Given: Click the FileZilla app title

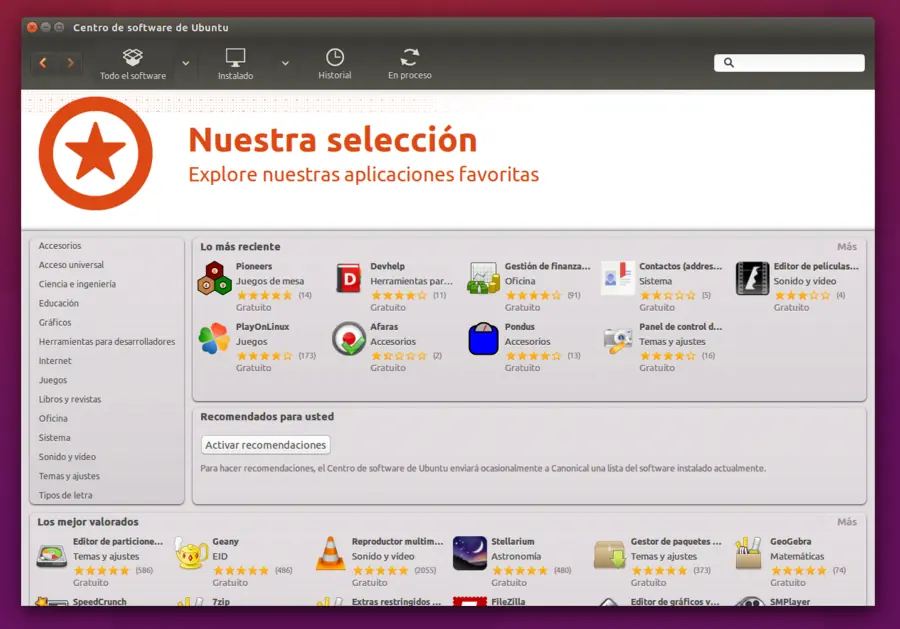Looking at the screenshot, I should point(508,601).
